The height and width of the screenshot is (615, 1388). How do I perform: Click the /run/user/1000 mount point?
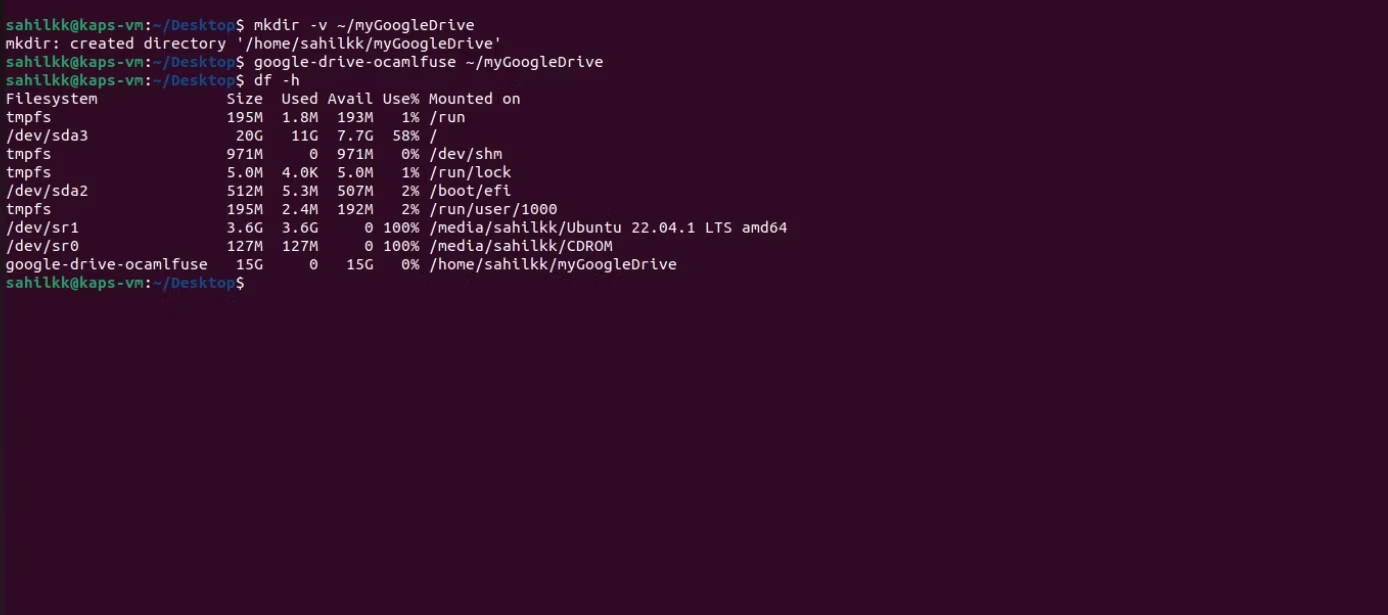[x=493, y=210]
